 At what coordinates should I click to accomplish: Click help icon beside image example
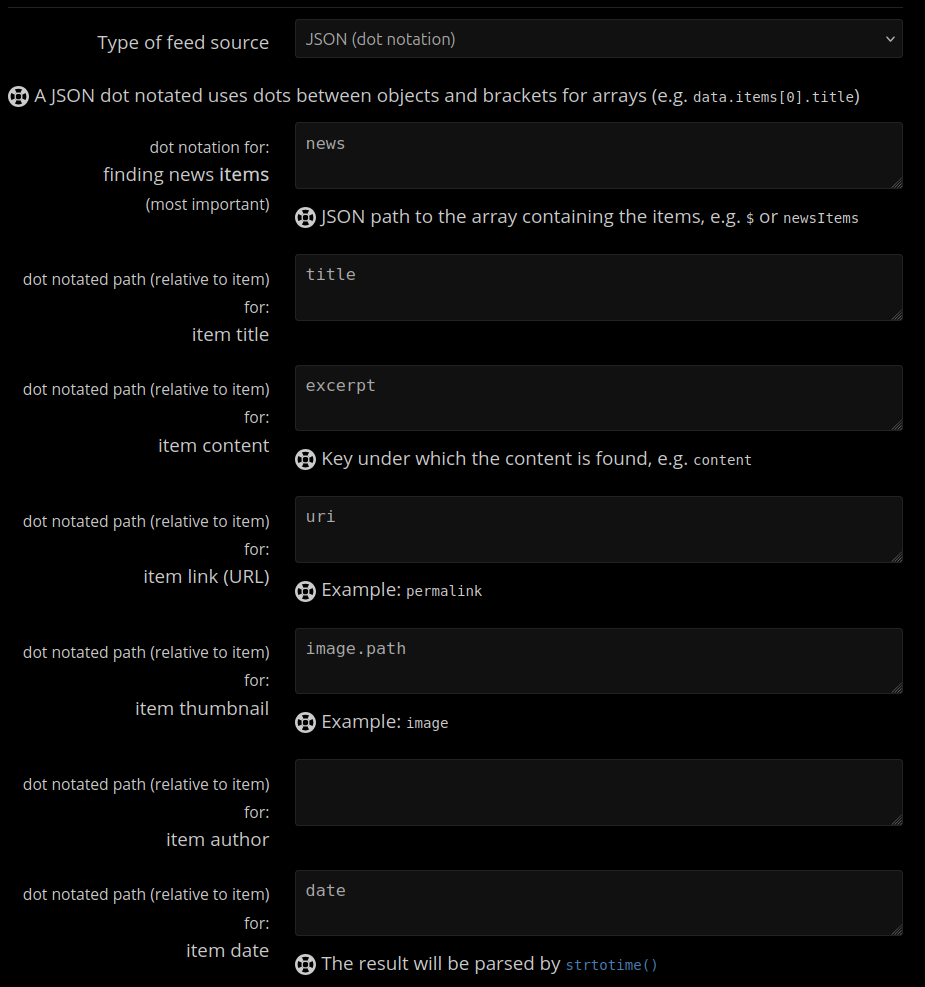305,723
